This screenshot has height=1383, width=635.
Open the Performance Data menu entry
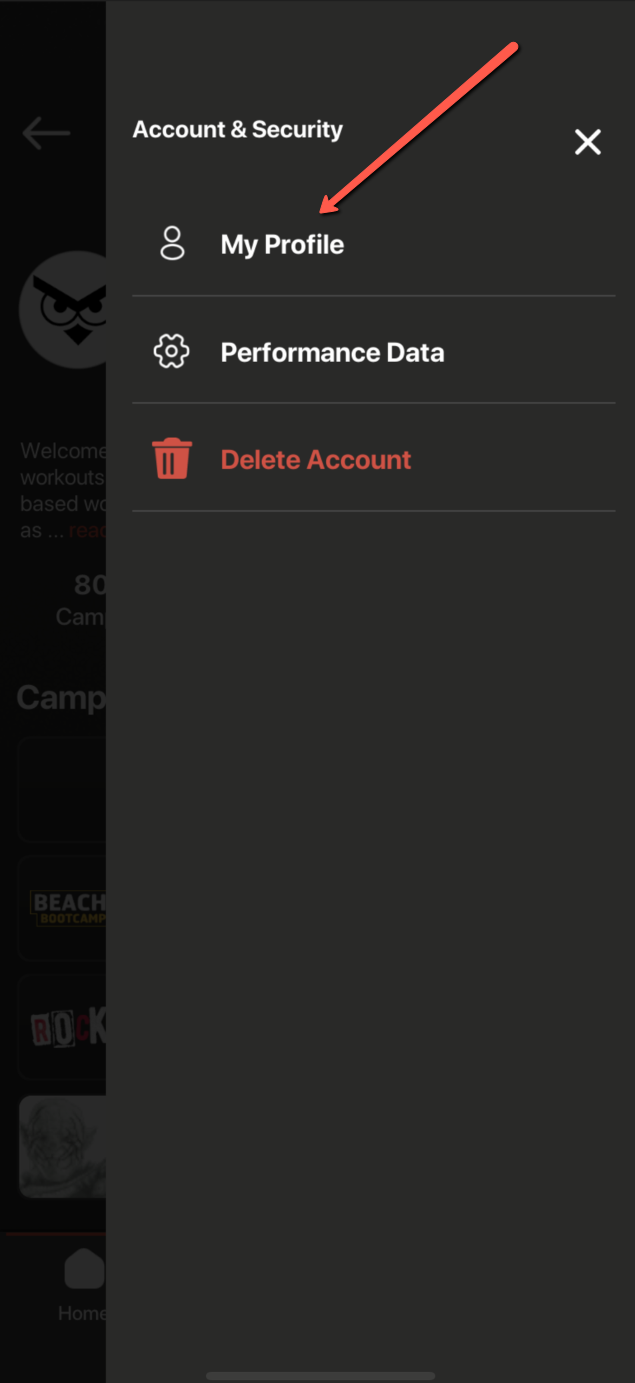[x=373, y=351]
